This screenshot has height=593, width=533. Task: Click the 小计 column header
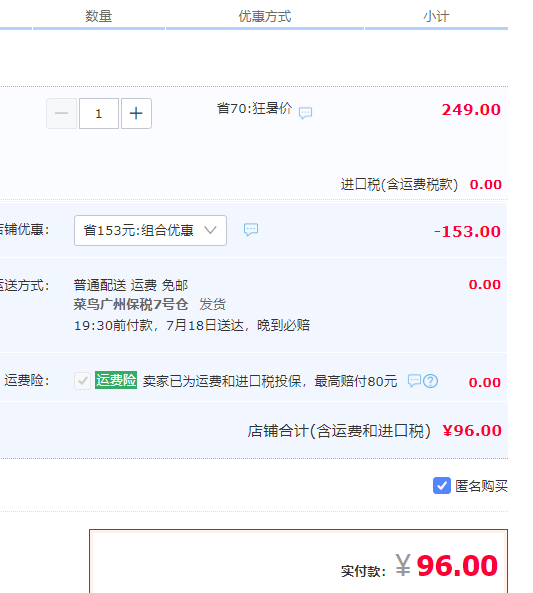[x=436, y=16]
